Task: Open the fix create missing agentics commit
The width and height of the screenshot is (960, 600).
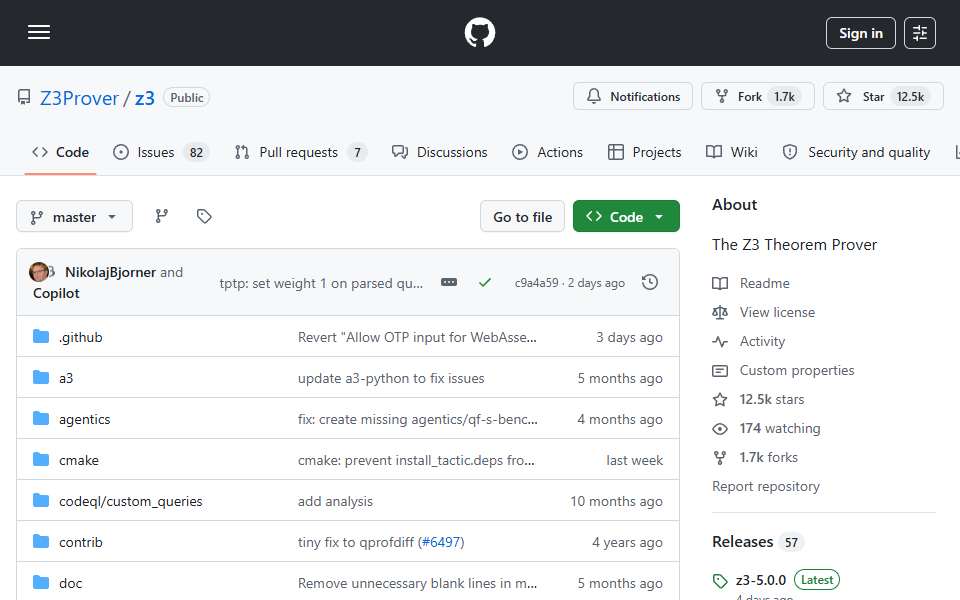Action: 418,419
